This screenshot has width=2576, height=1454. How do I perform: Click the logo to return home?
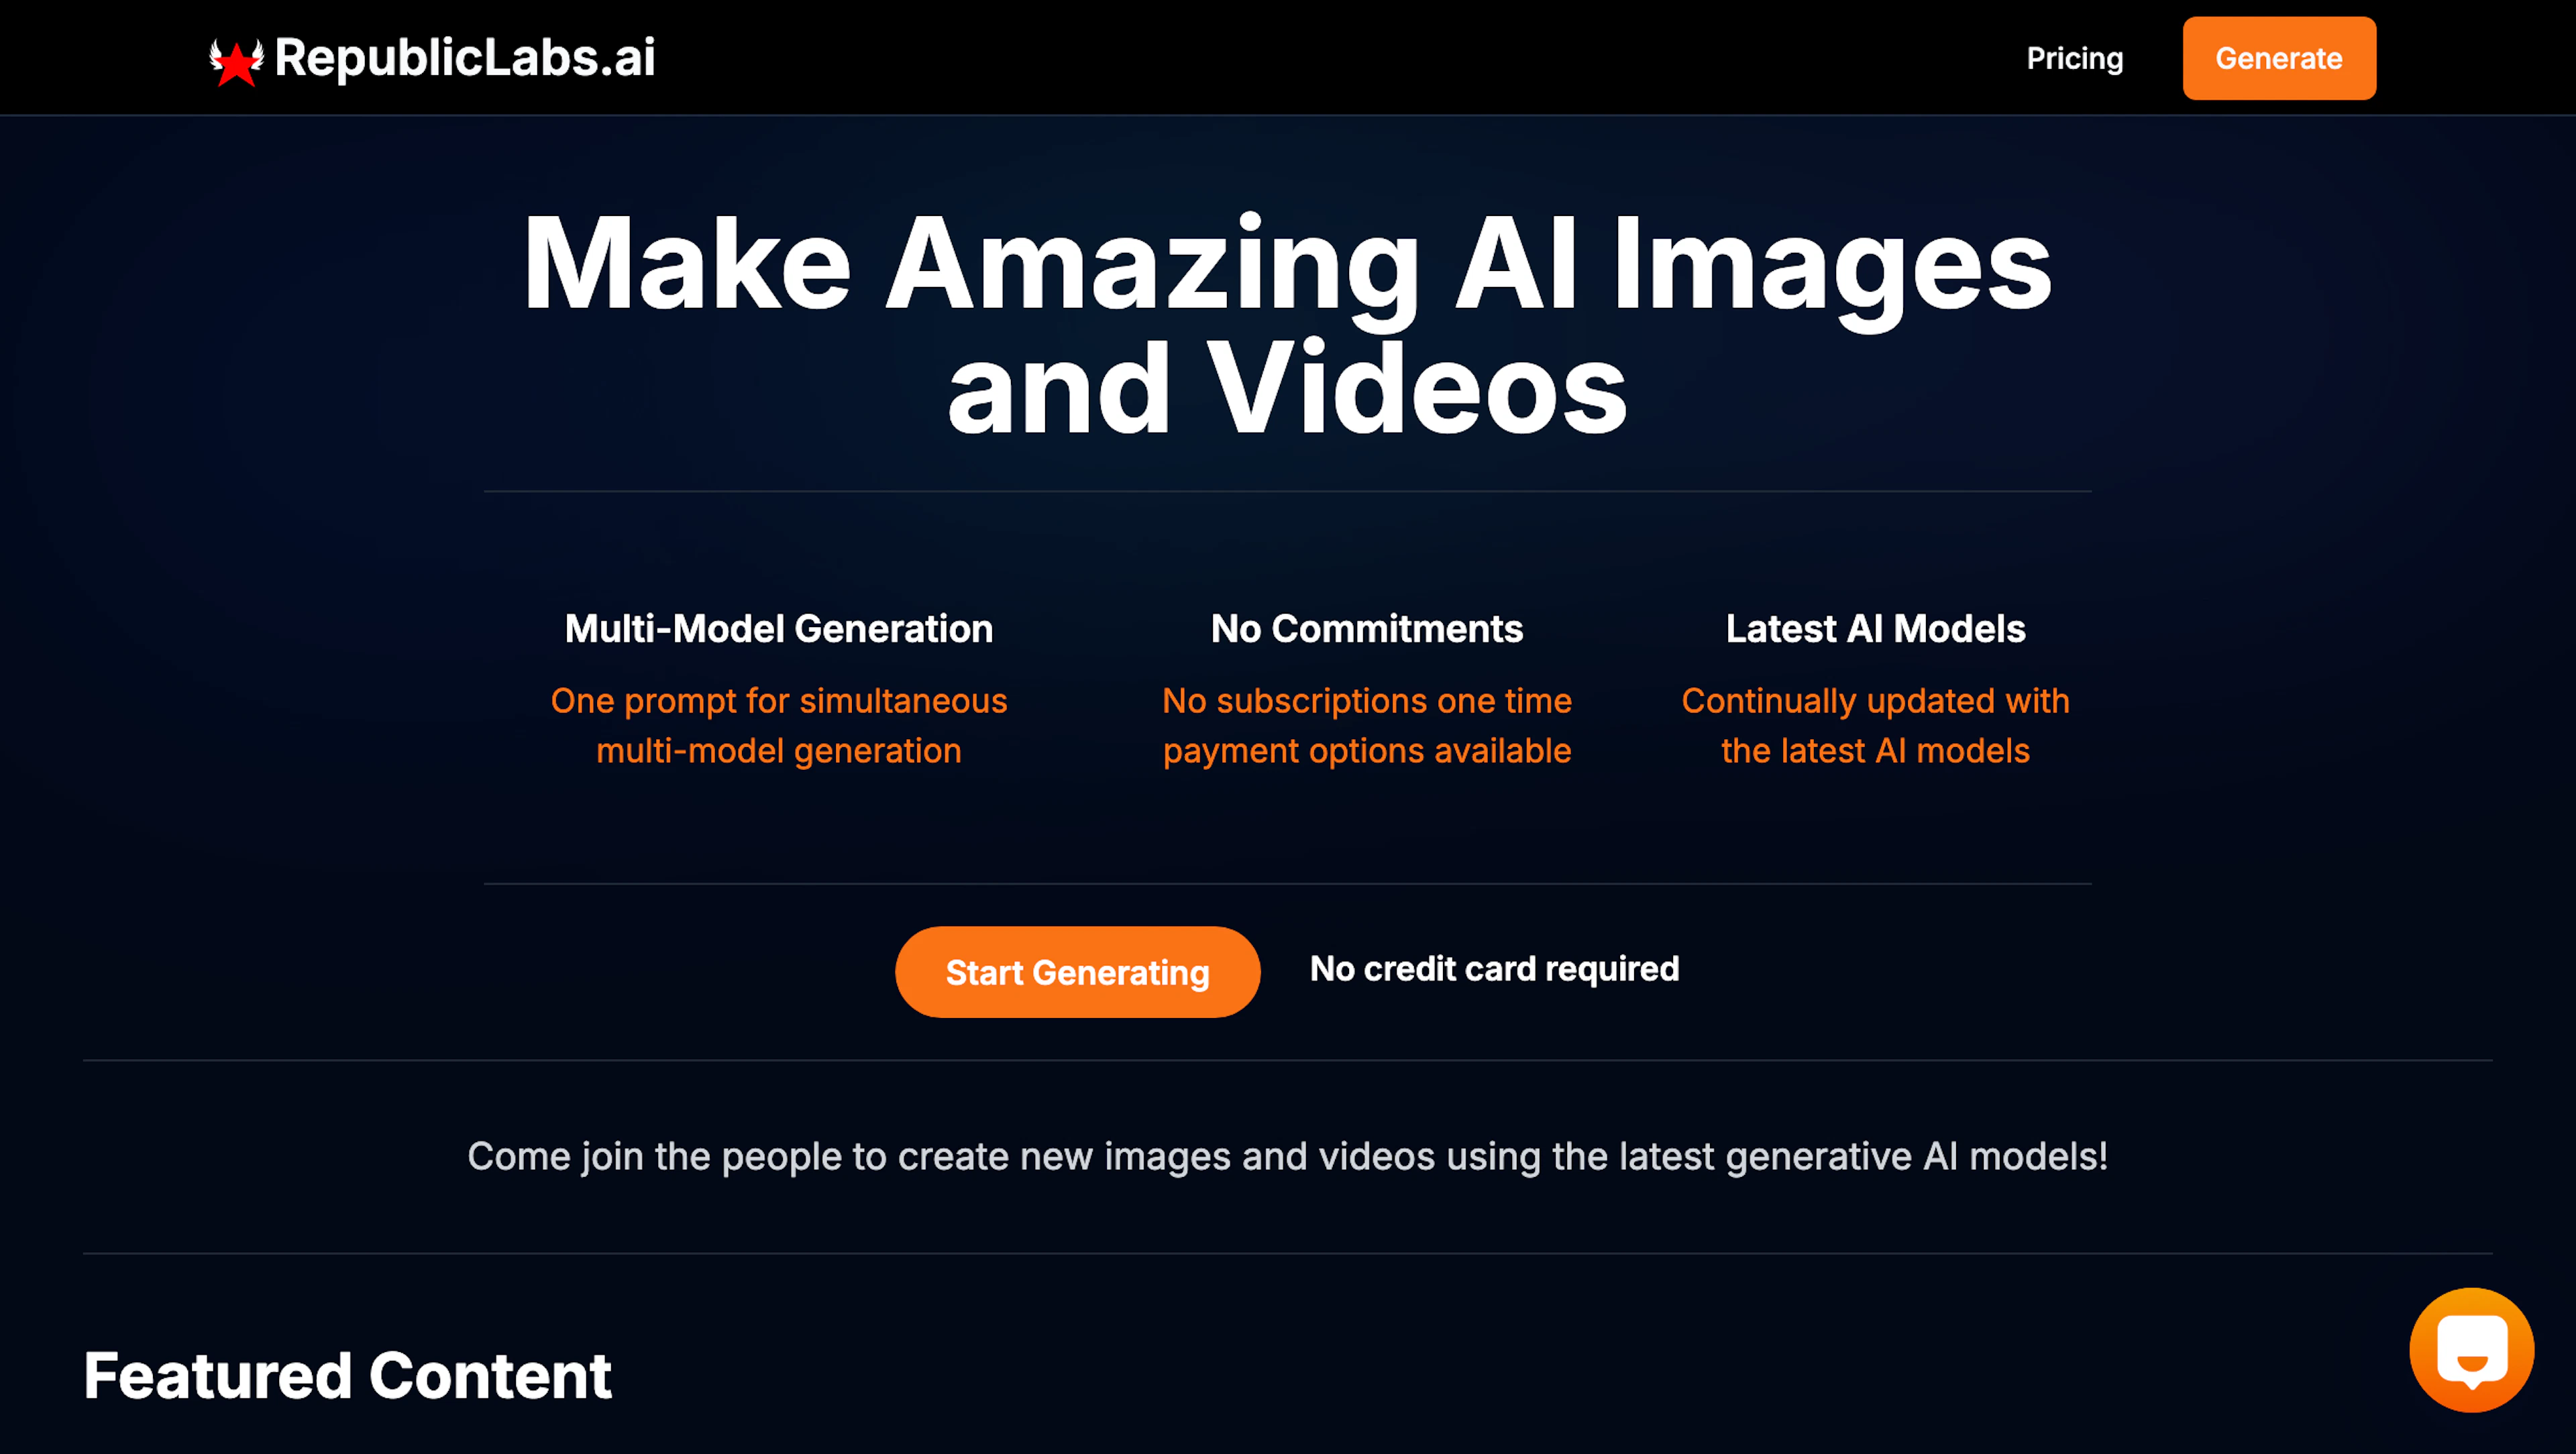pyautogui.click(x=430, y=58)
